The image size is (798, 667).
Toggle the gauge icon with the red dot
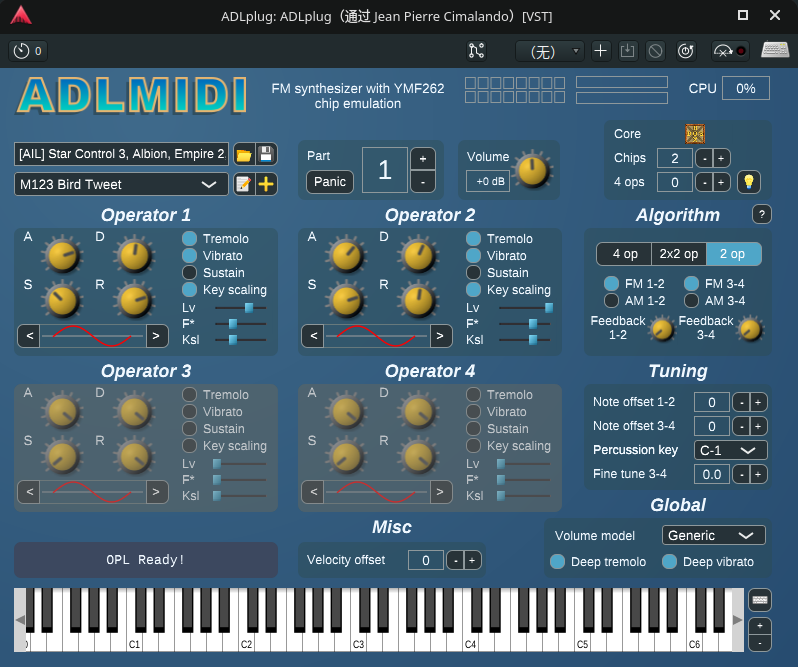[730, 51]
